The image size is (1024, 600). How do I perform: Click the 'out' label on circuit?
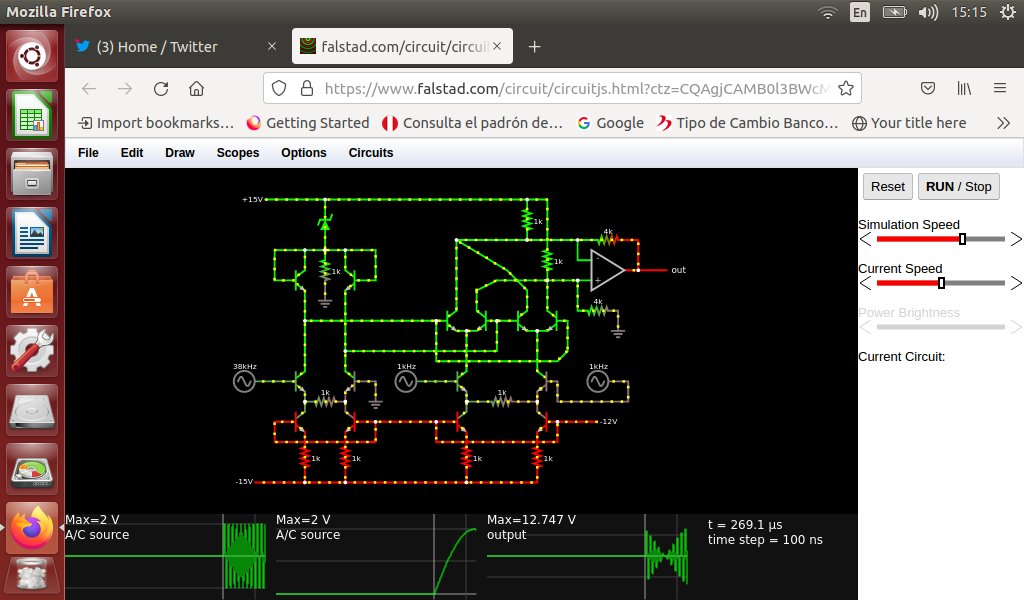[679, 270]
